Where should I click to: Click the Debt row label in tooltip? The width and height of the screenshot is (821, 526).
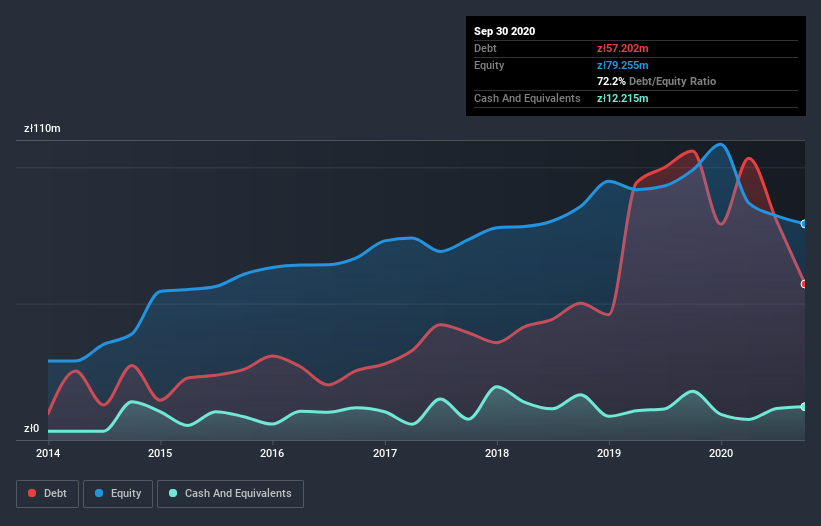pyautogui.click(x=485, y=48)
